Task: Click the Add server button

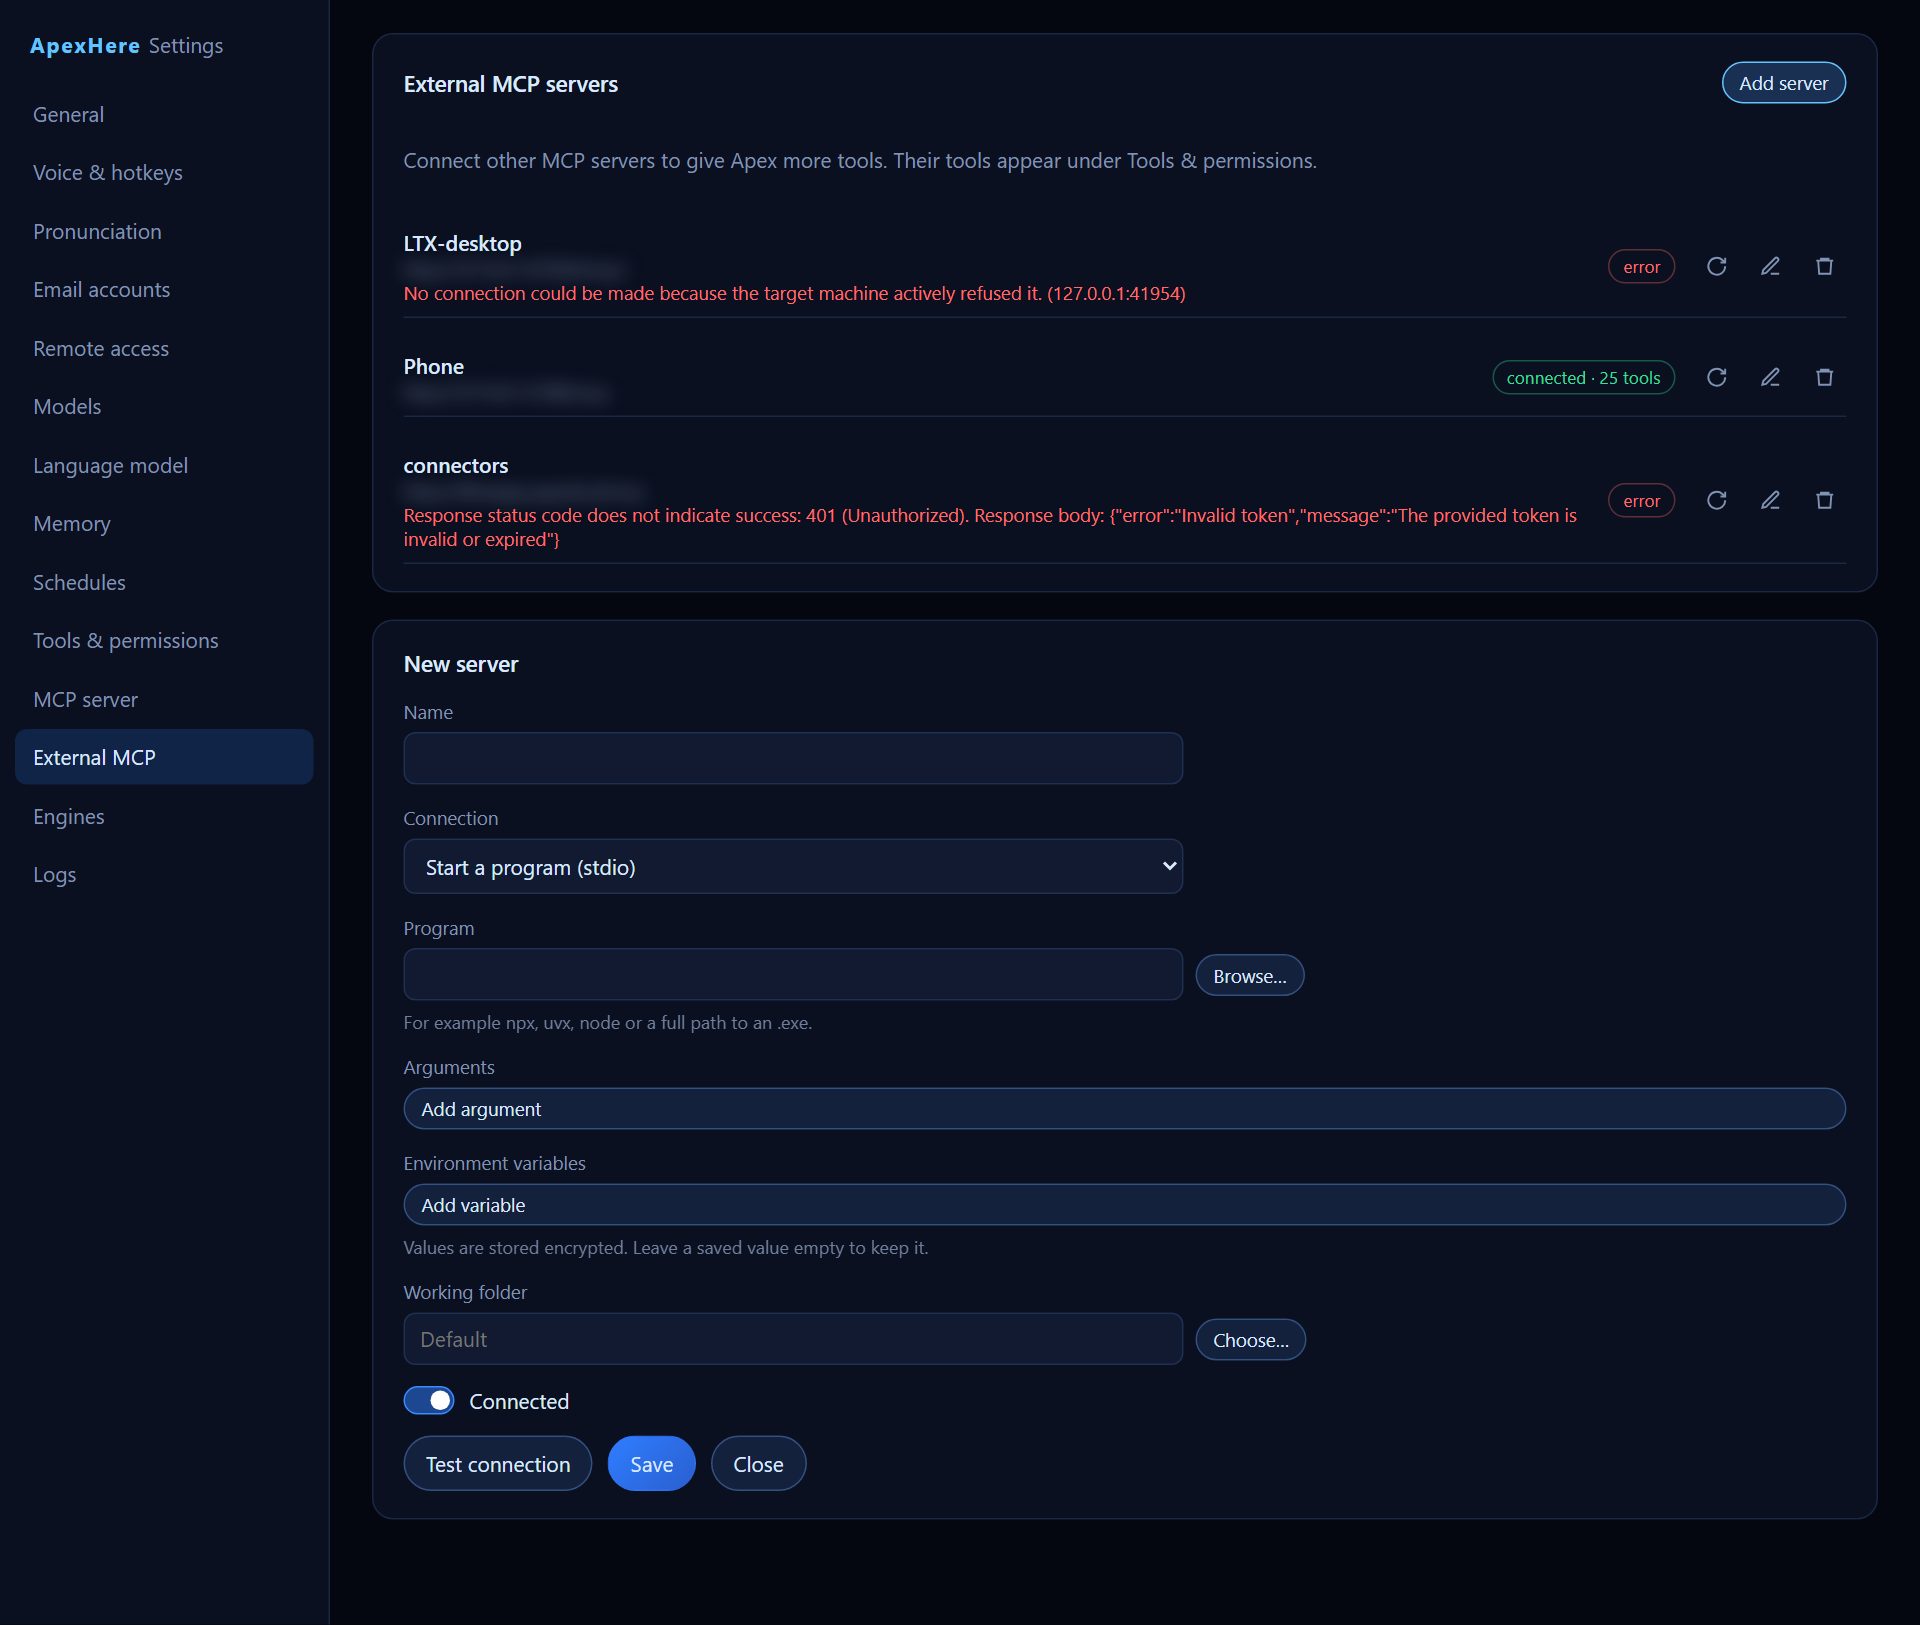Action: point(1783,83)
